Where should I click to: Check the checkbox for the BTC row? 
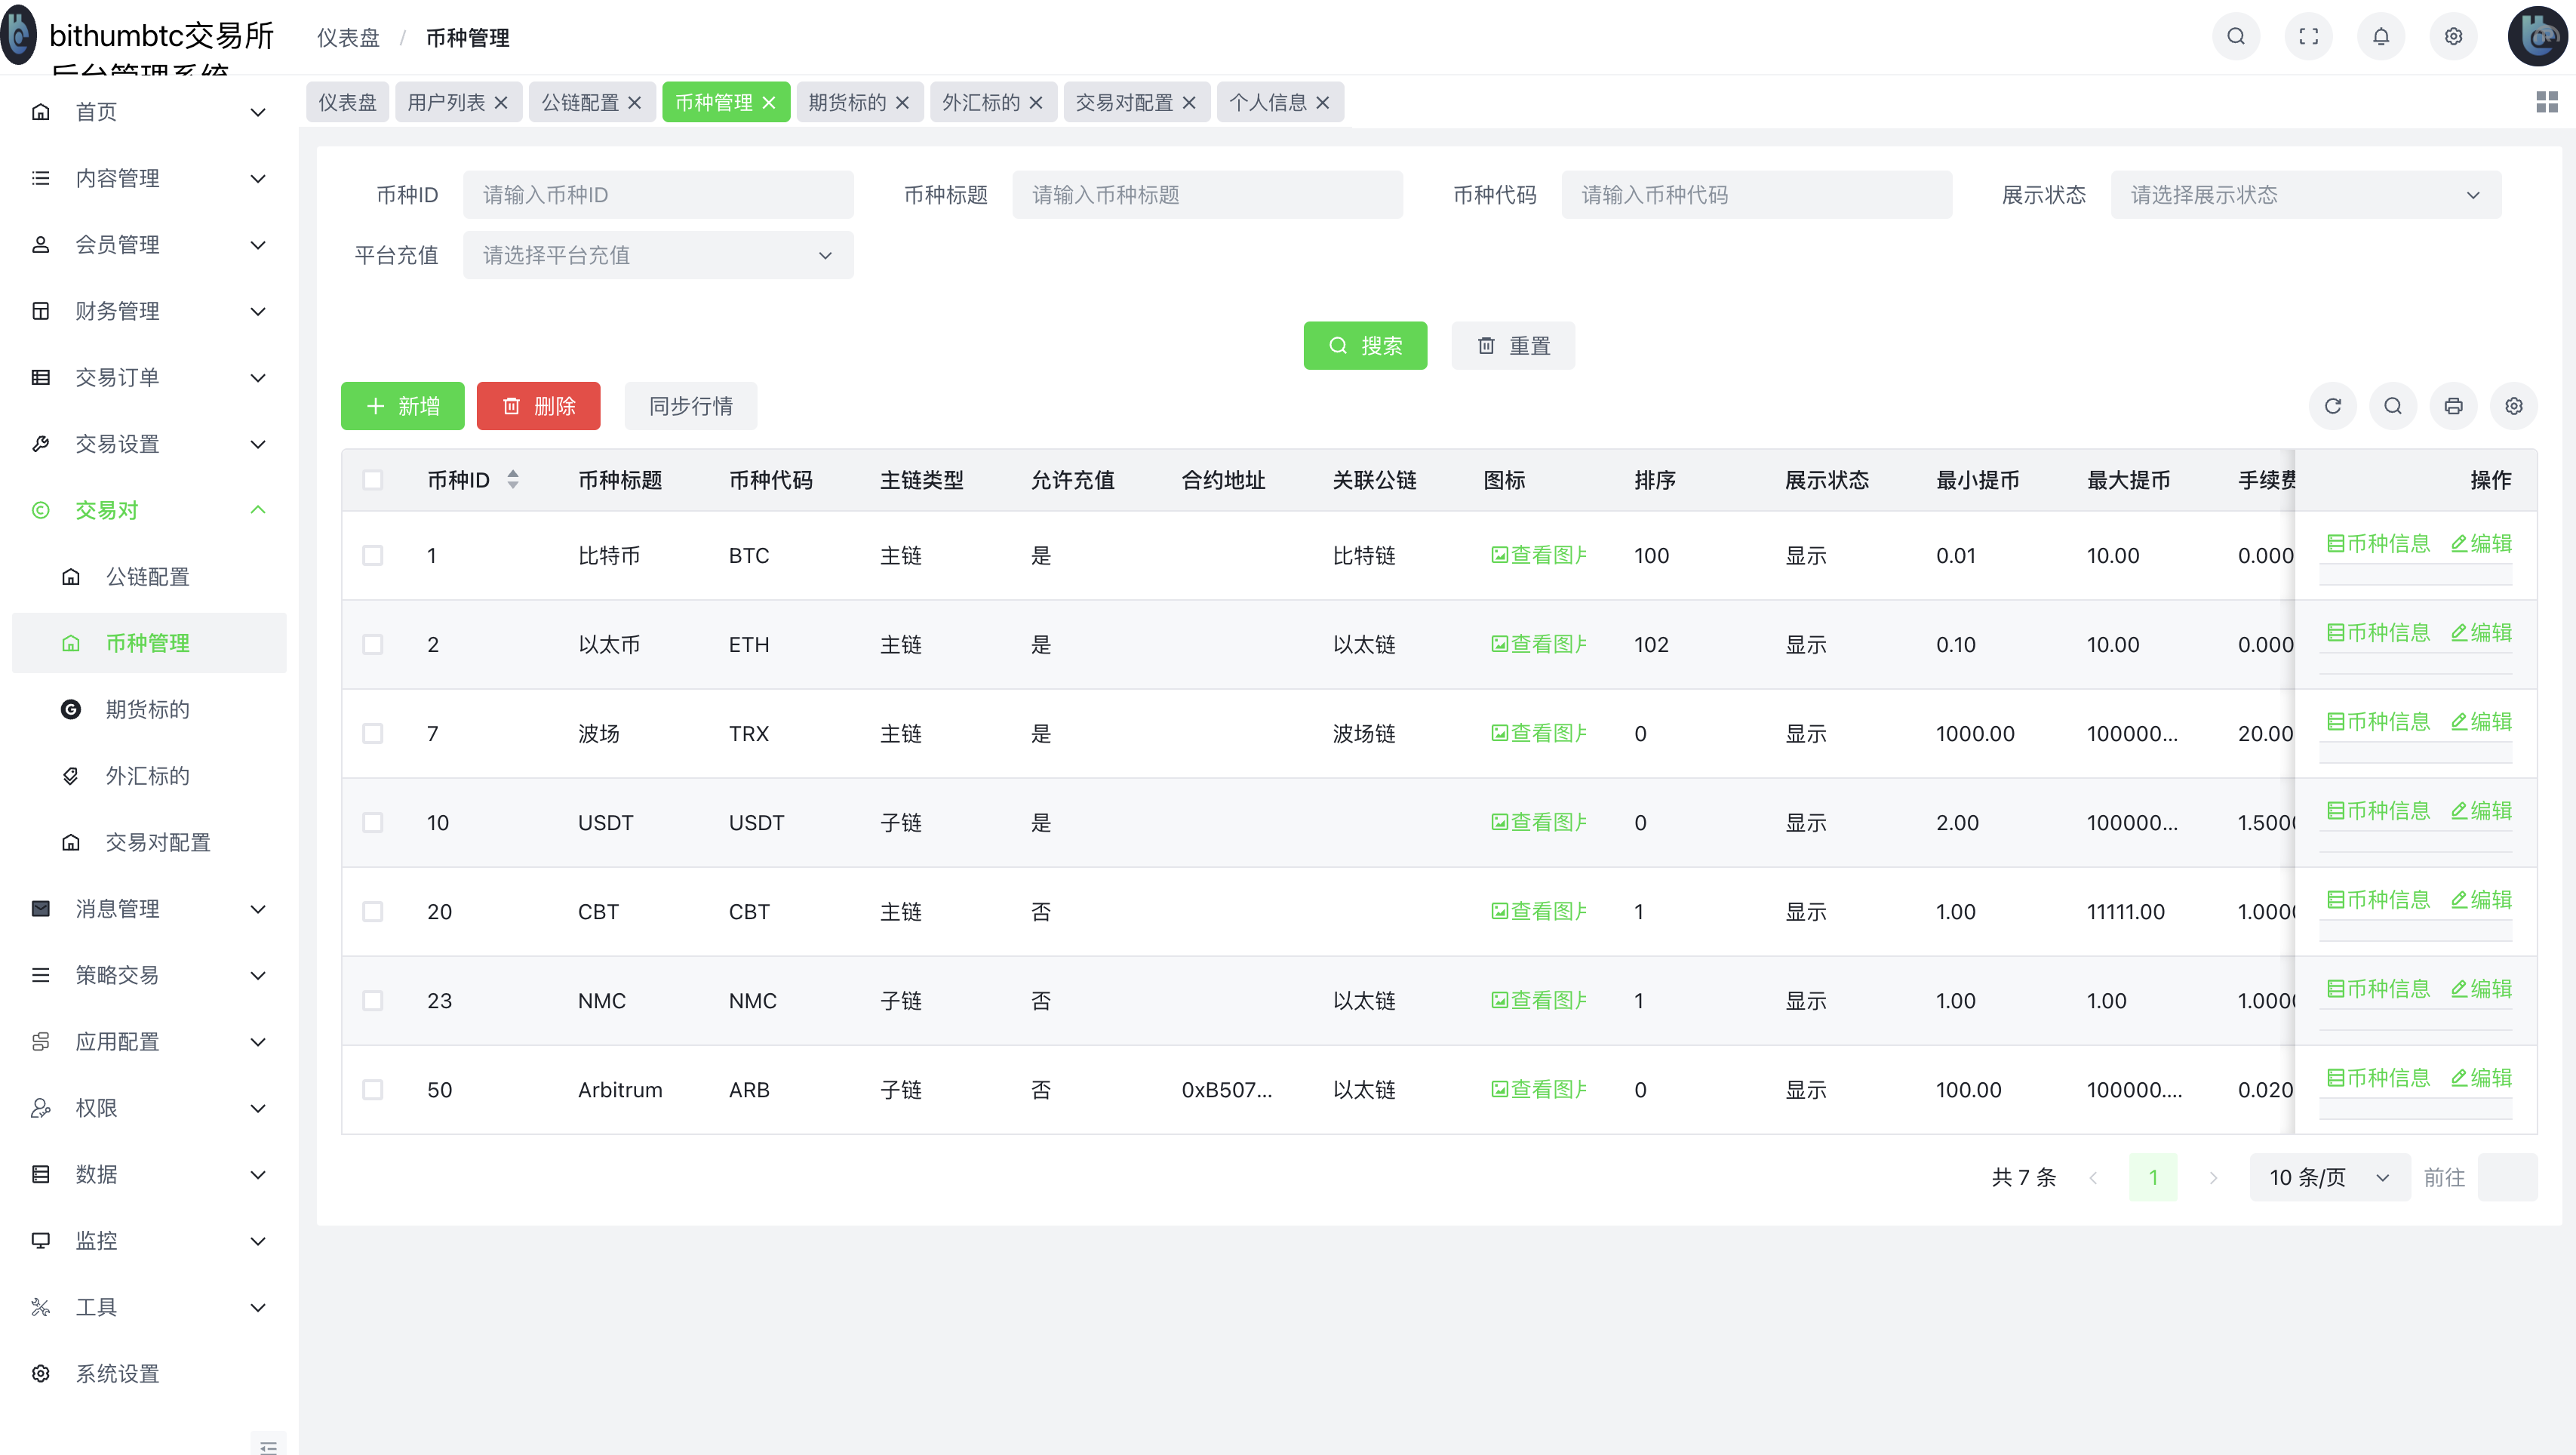374,555
